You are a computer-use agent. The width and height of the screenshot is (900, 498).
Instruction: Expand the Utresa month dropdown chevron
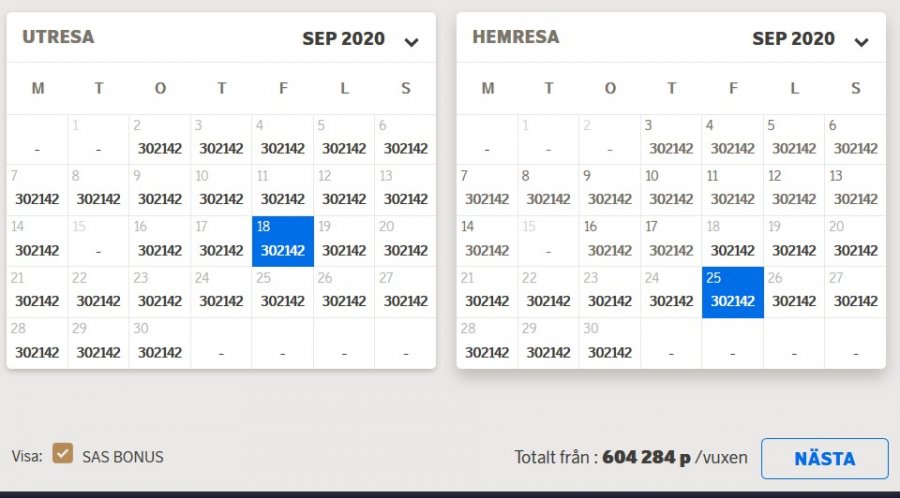411,42
